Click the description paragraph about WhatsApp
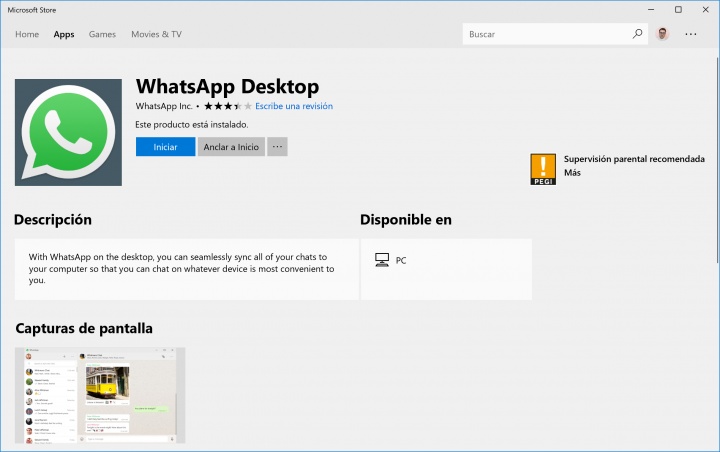The height and width of the screenshot is (452, 720). [x=181, y=269]
